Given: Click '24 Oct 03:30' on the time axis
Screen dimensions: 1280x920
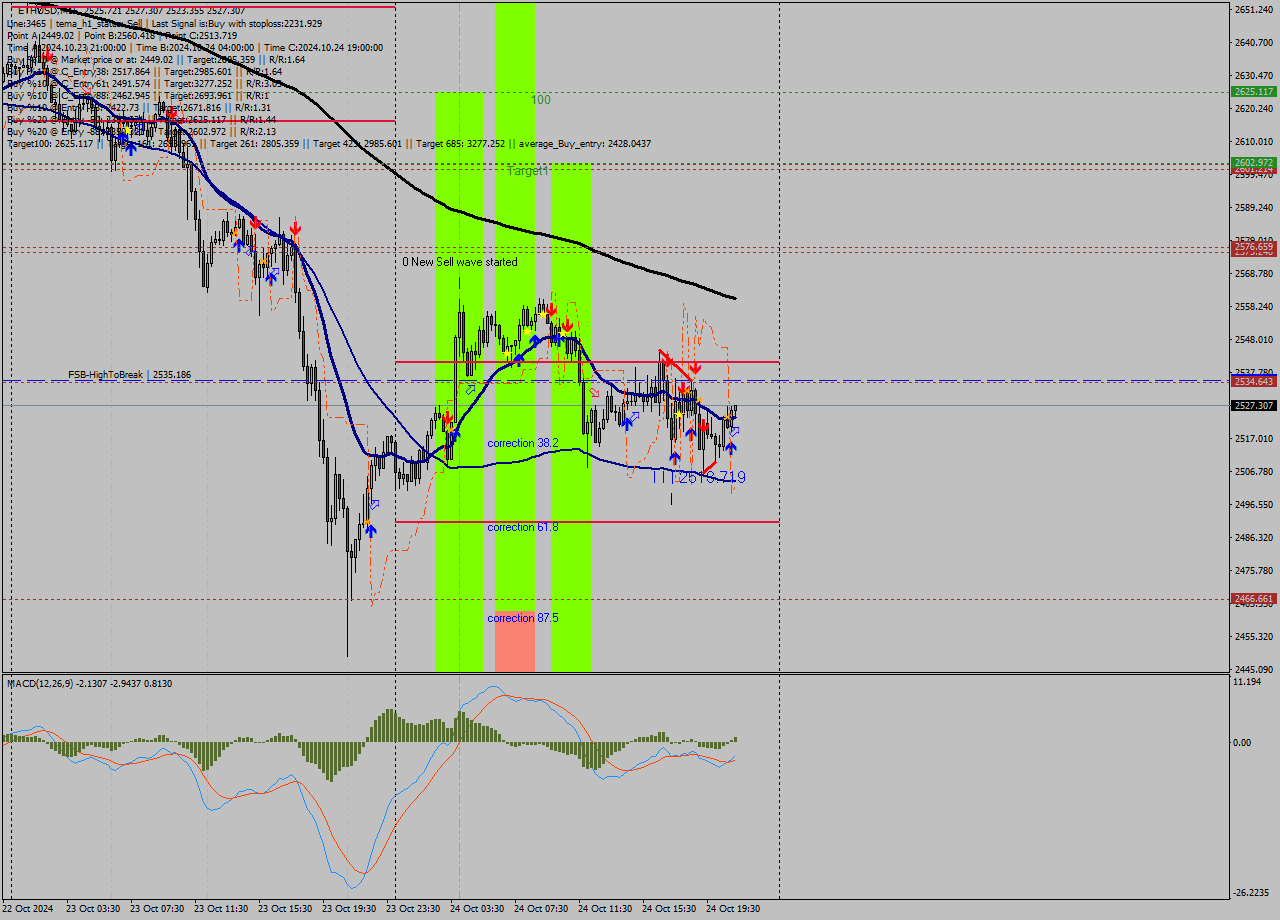Looking at the screenshot, I should pos(476,909).
